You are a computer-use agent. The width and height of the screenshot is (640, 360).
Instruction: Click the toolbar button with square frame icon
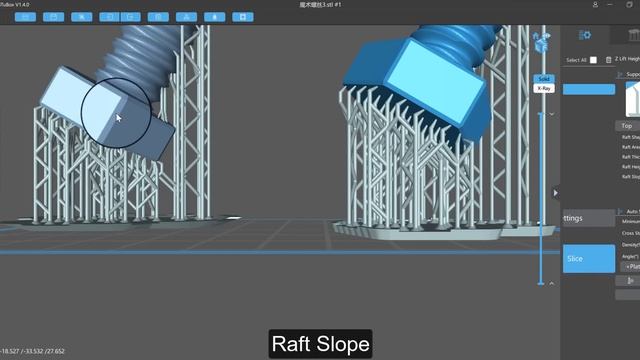pyautogui.click(x=242, y=17)
